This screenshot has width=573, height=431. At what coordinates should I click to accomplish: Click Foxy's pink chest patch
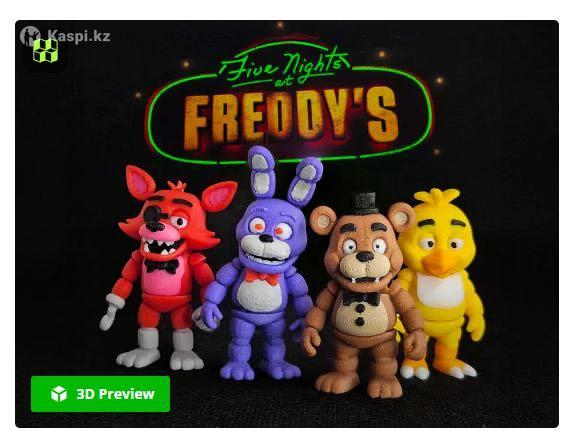pyautogui.click(x=164, y=280)
